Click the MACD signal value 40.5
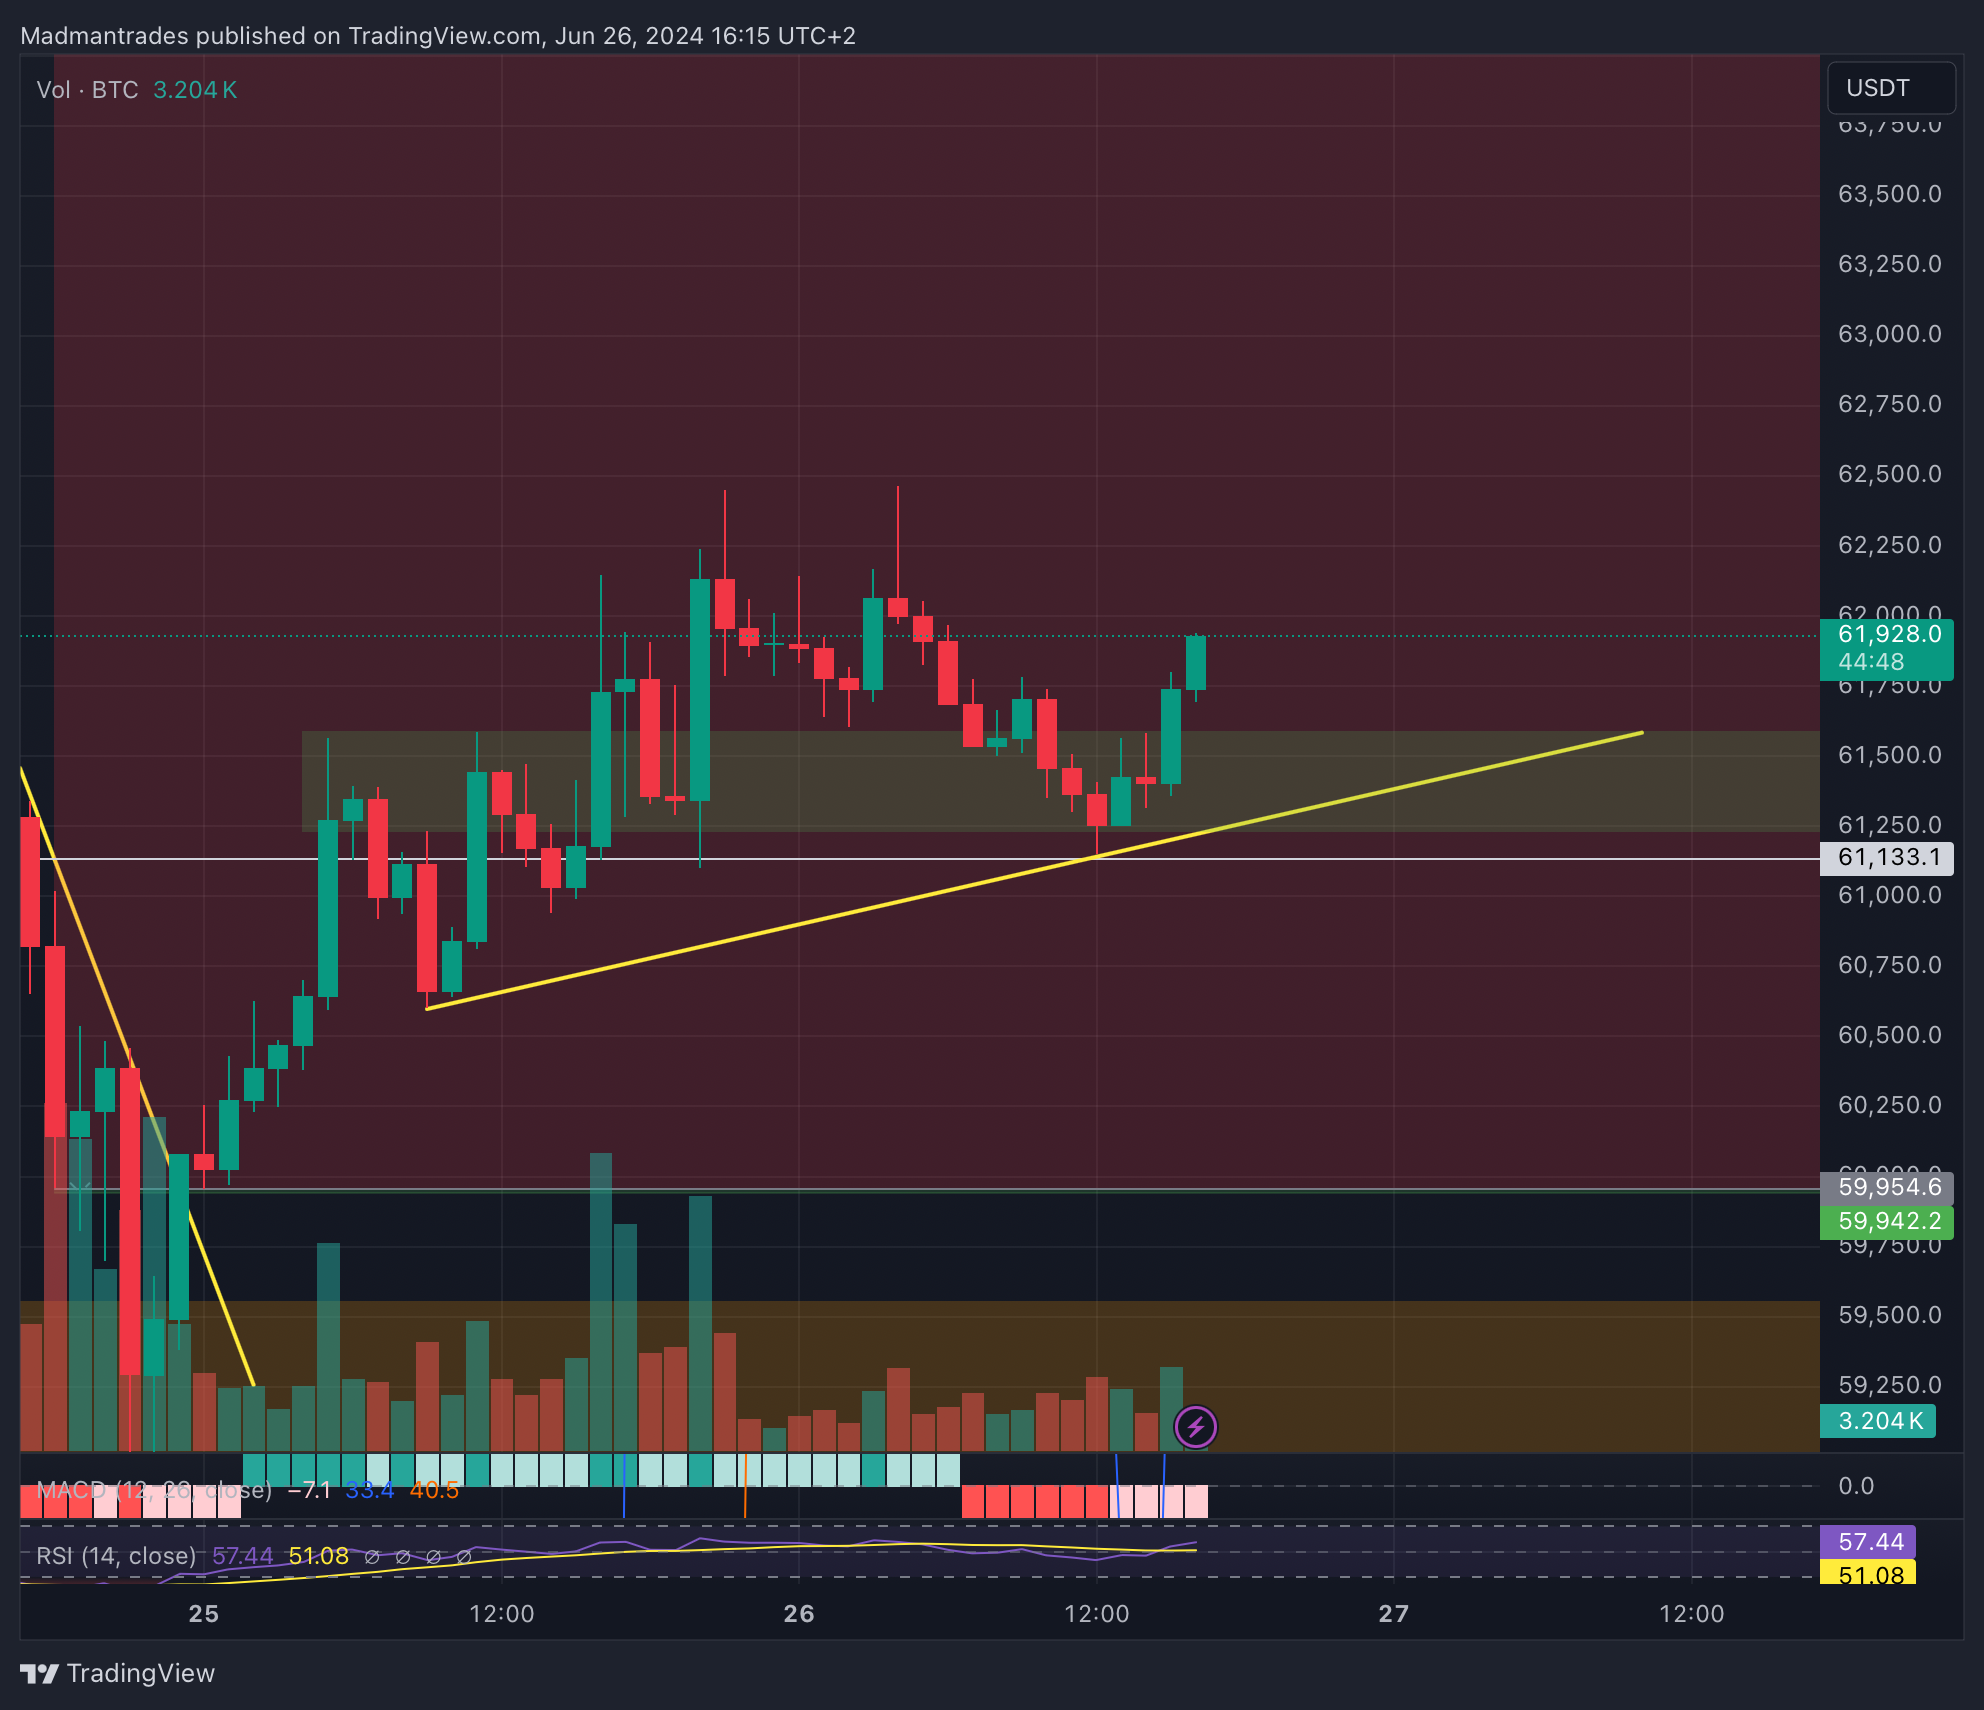The image size is (1984, 1710). click(x=434, y=1490)
